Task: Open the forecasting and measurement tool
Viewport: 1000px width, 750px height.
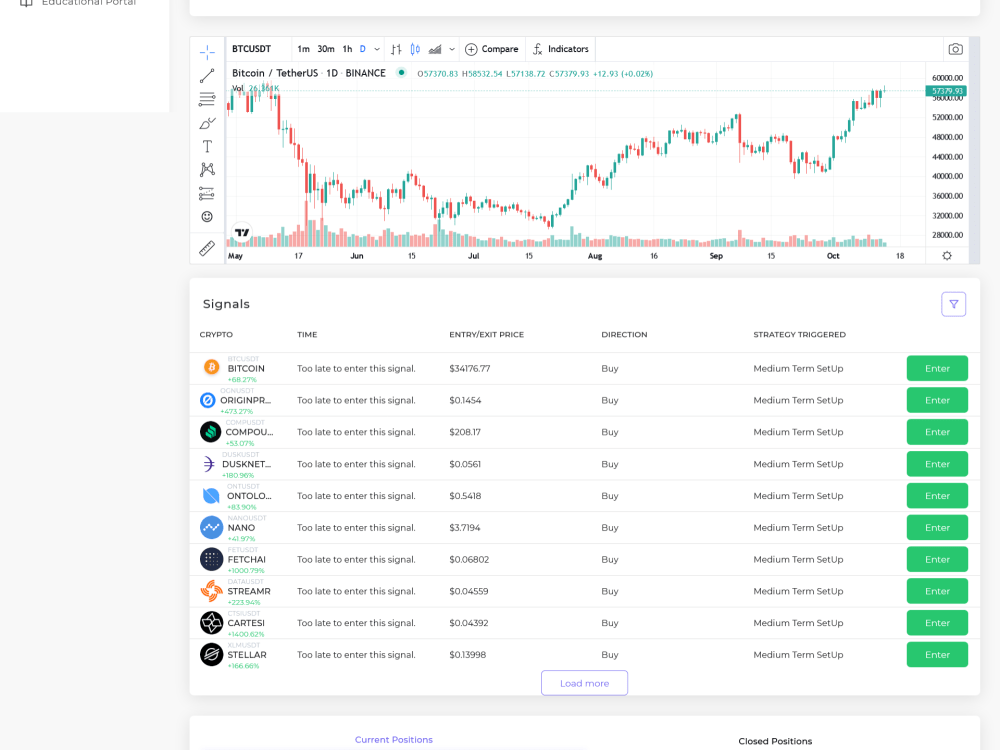Action: [207, 193]
